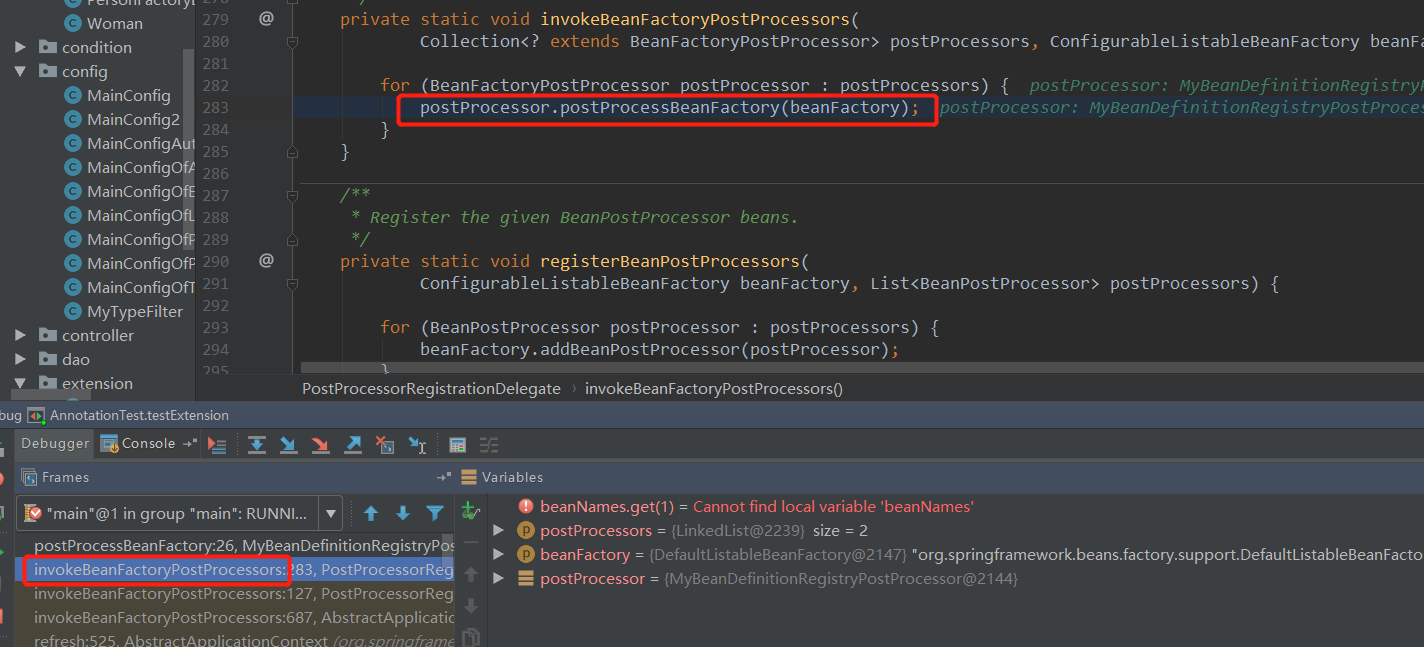The width and height of the screenshot is (1424, 647).
Task: Click the @ gutter icon on line 290
Action: click(x=266, y=261)
